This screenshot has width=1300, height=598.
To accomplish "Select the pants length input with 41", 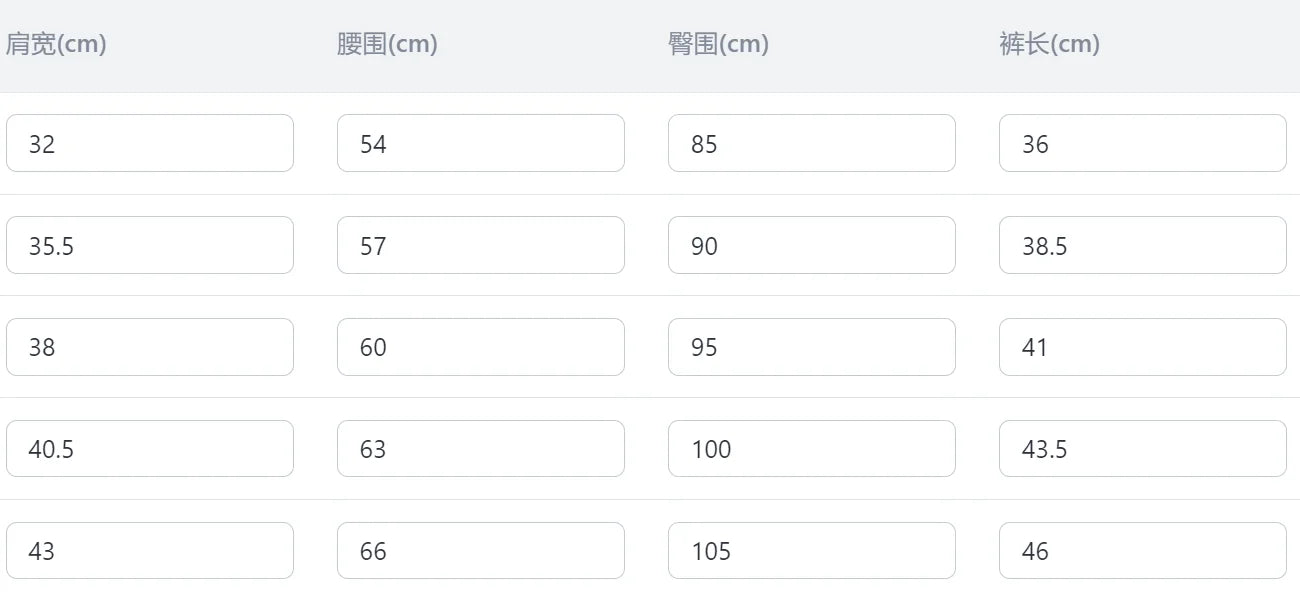I will click(x=1143, y=347).
